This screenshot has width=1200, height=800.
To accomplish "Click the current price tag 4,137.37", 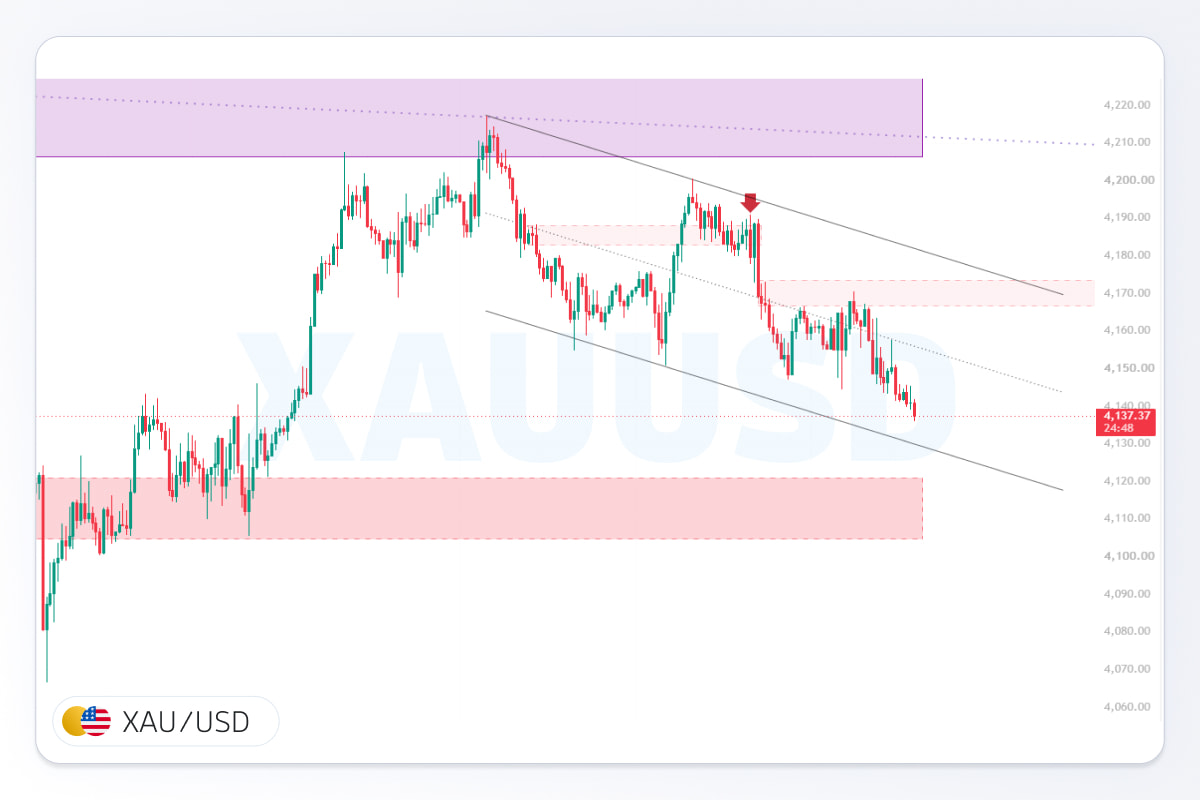I will 1127,415.
